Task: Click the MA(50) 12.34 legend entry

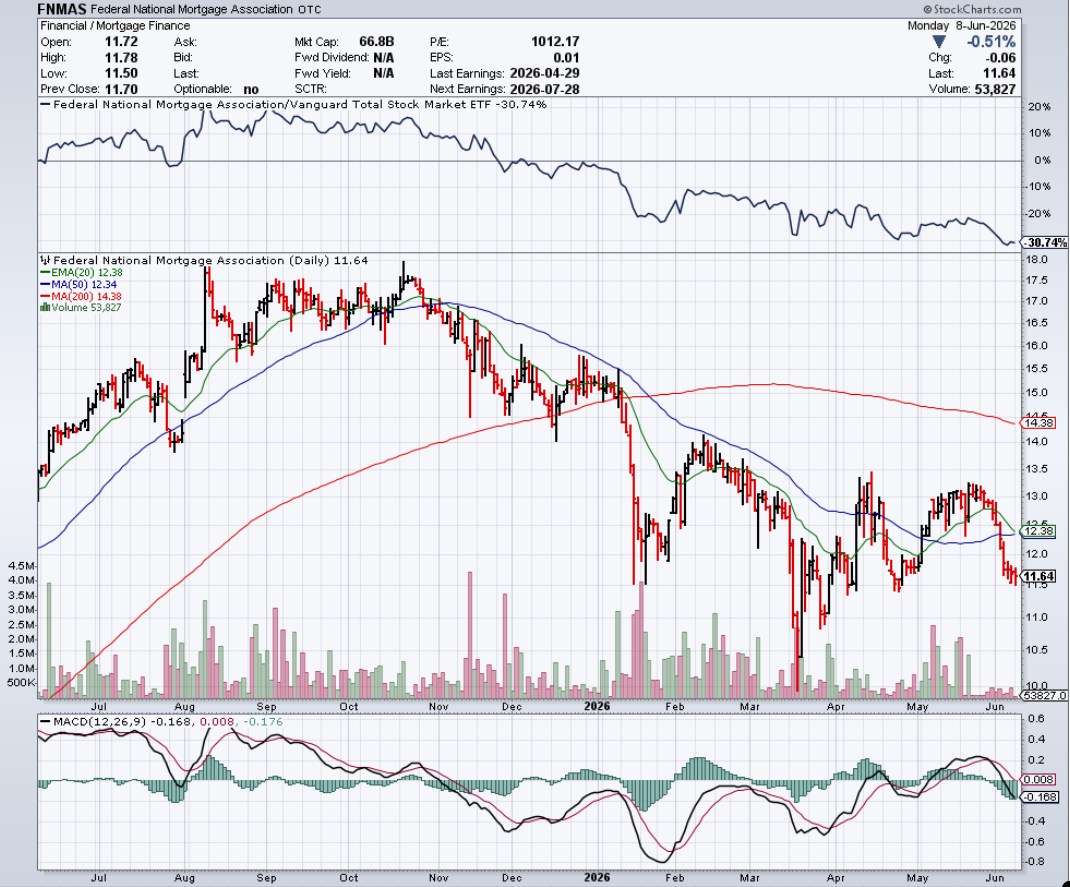Action: coord(78,284)
